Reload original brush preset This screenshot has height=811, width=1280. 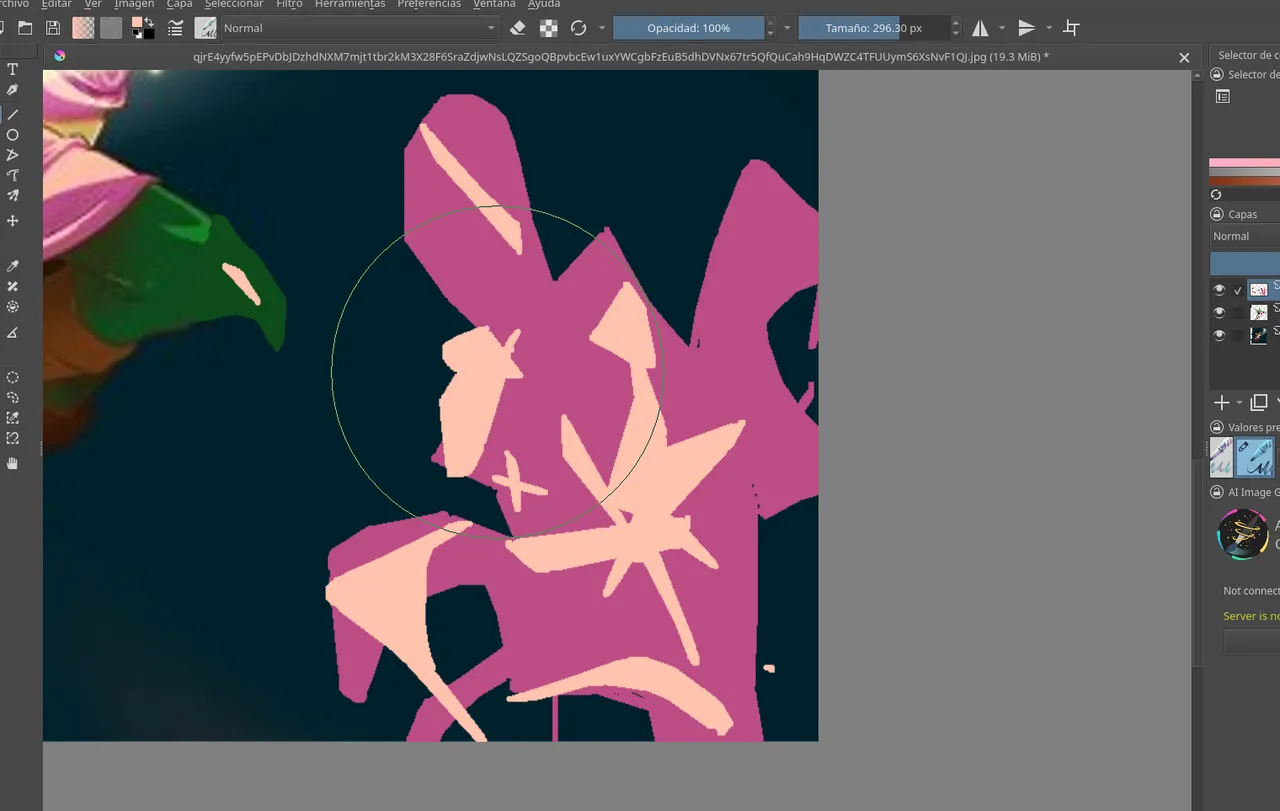(578, 28)
